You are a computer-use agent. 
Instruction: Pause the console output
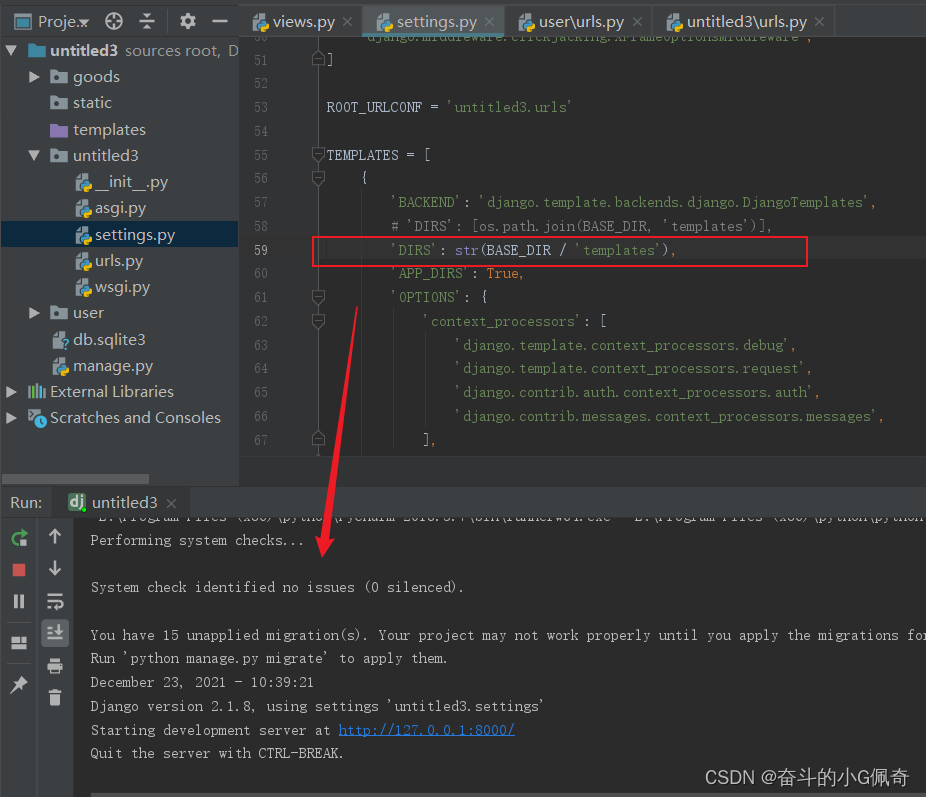[x=18, y=601]
